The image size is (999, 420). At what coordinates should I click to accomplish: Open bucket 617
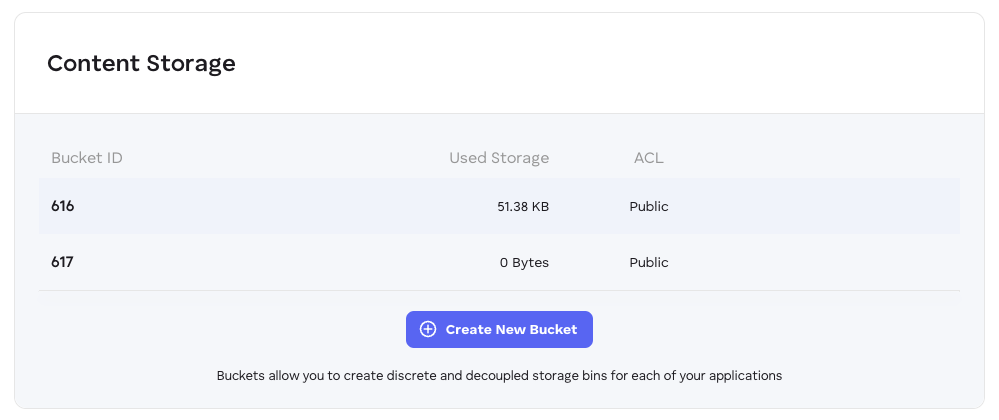coord(63,262)
